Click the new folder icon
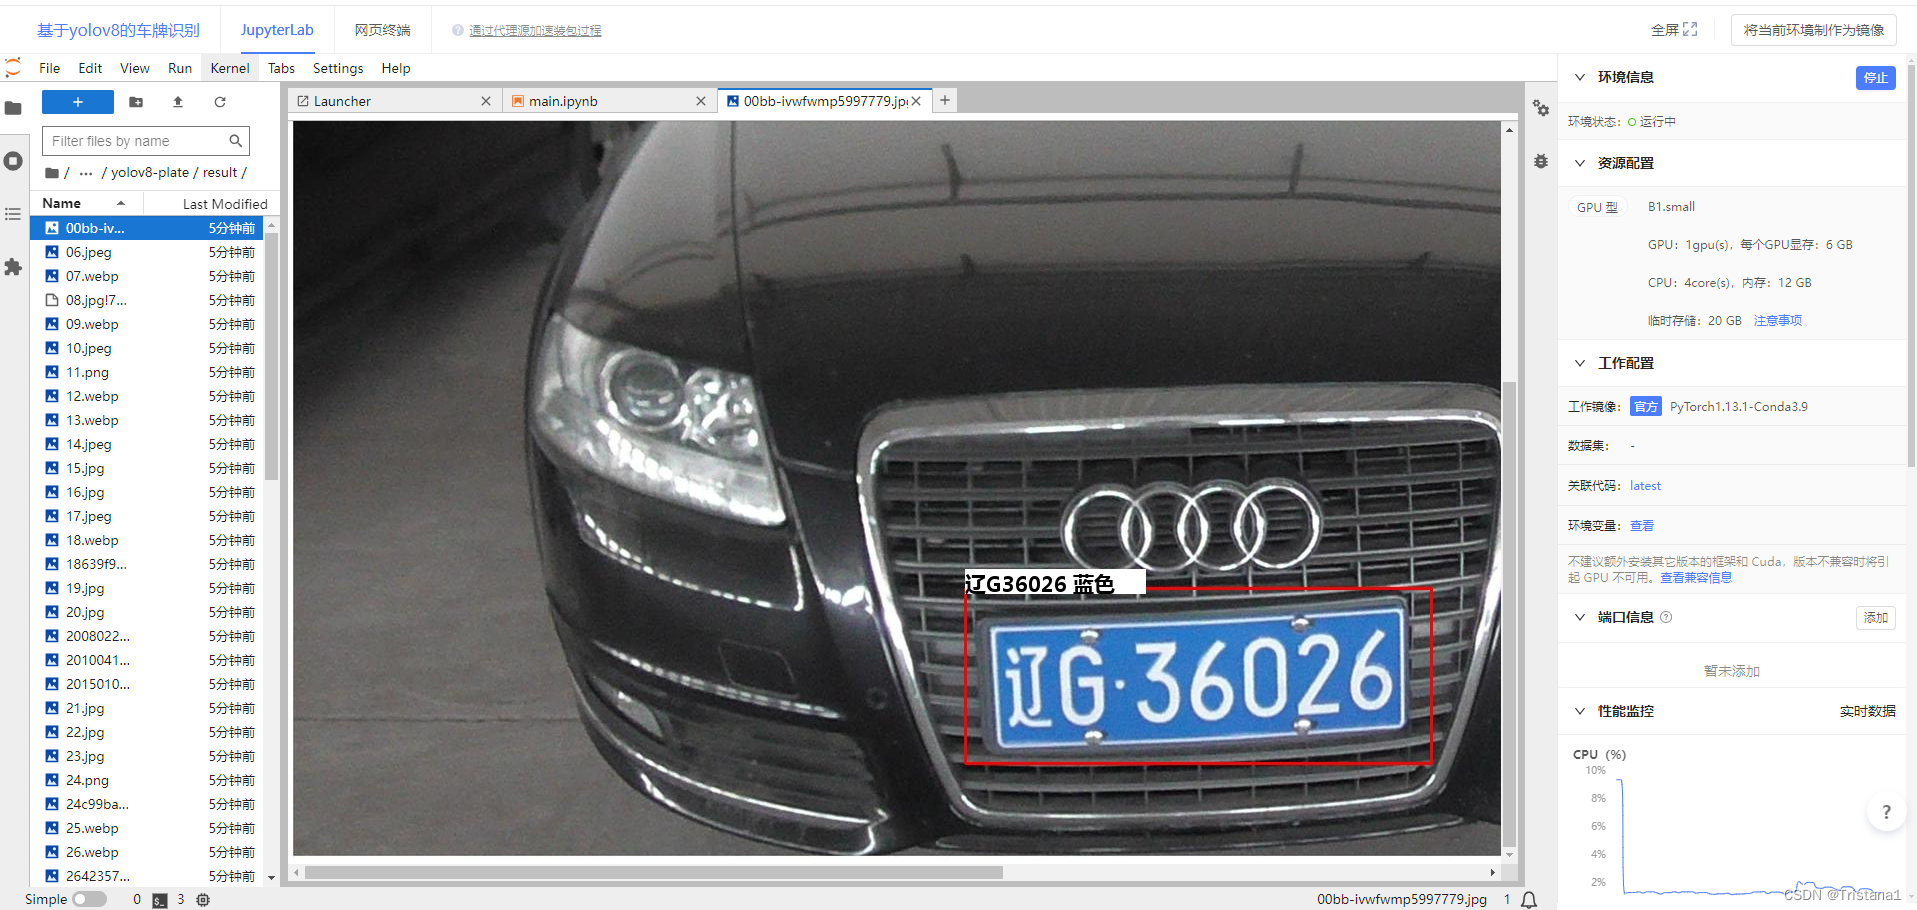This screenshot has height=910, width=1917. pos(136,102)
